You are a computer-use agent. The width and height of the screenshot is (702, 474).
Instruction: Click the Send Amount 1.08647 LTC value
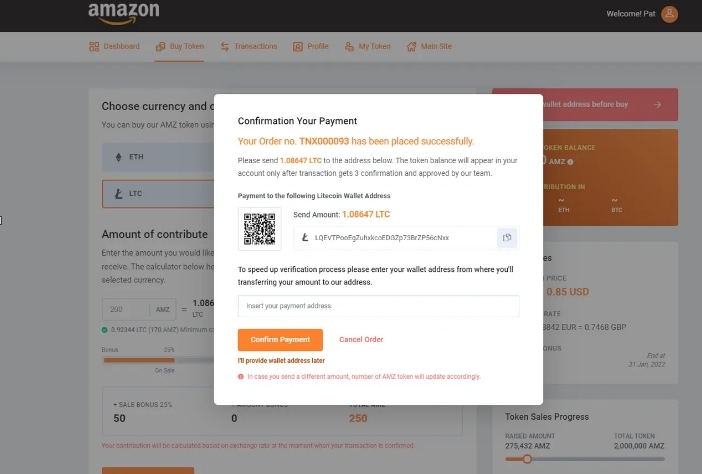[x=366, y=214]
